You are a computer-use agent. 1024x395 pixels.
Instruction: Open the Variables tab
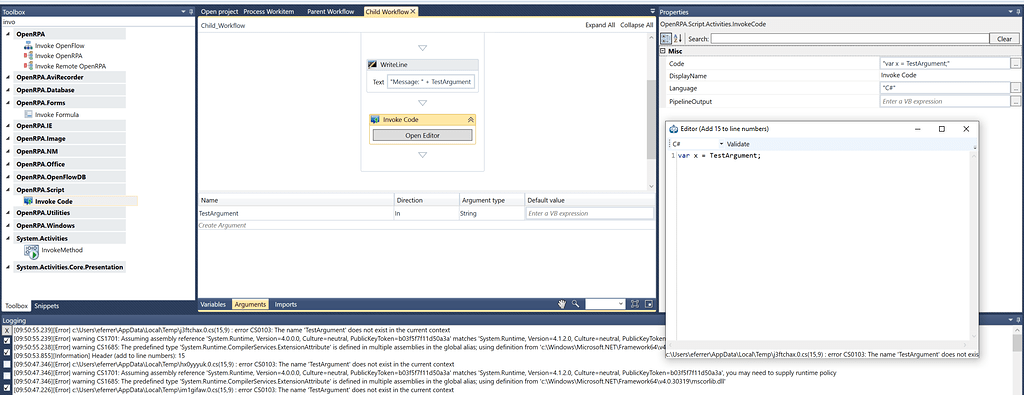213,304
